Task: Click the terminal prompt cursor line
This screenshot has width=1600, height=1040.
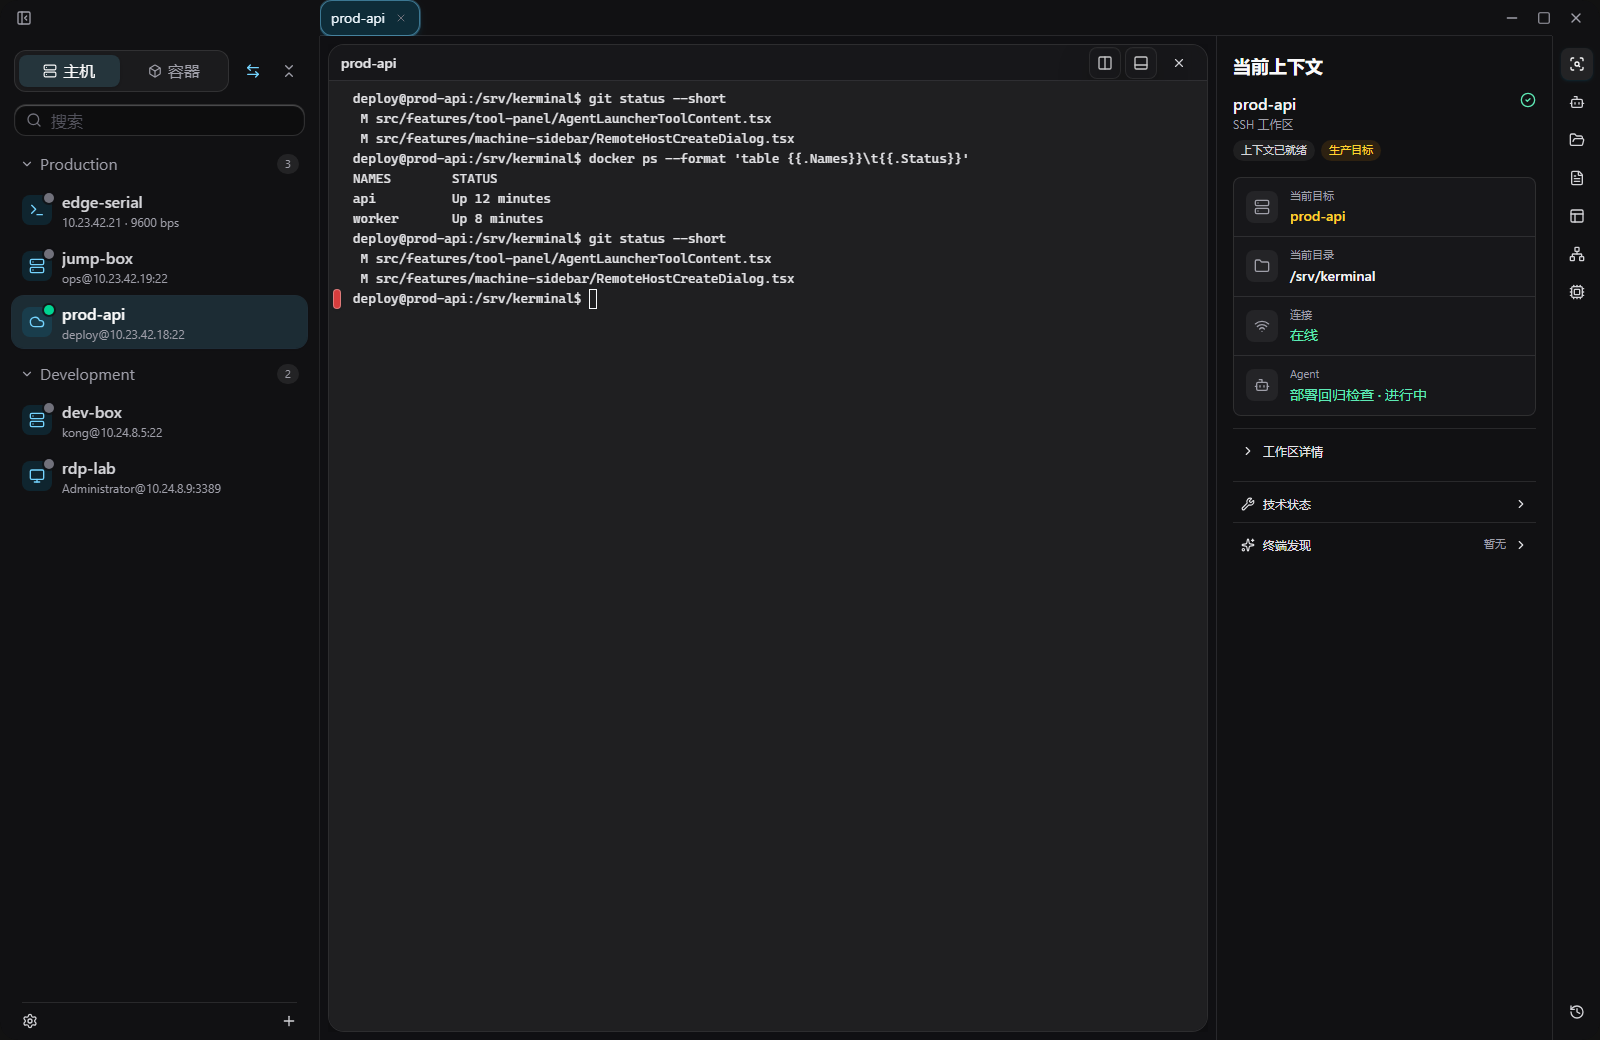Action: [475, 299]
